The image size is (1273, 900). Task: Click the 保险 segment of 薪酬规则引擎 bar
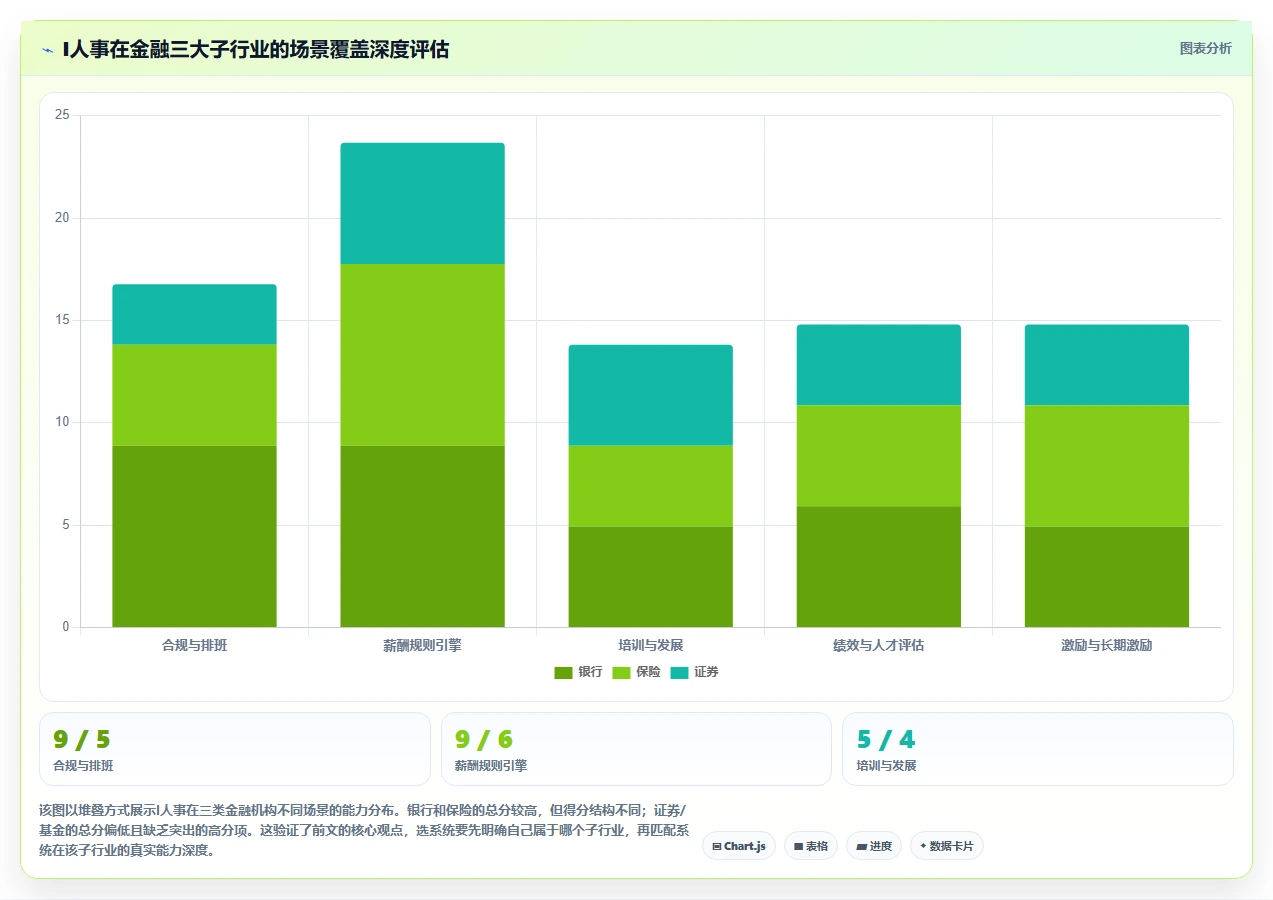pos(422,354)
